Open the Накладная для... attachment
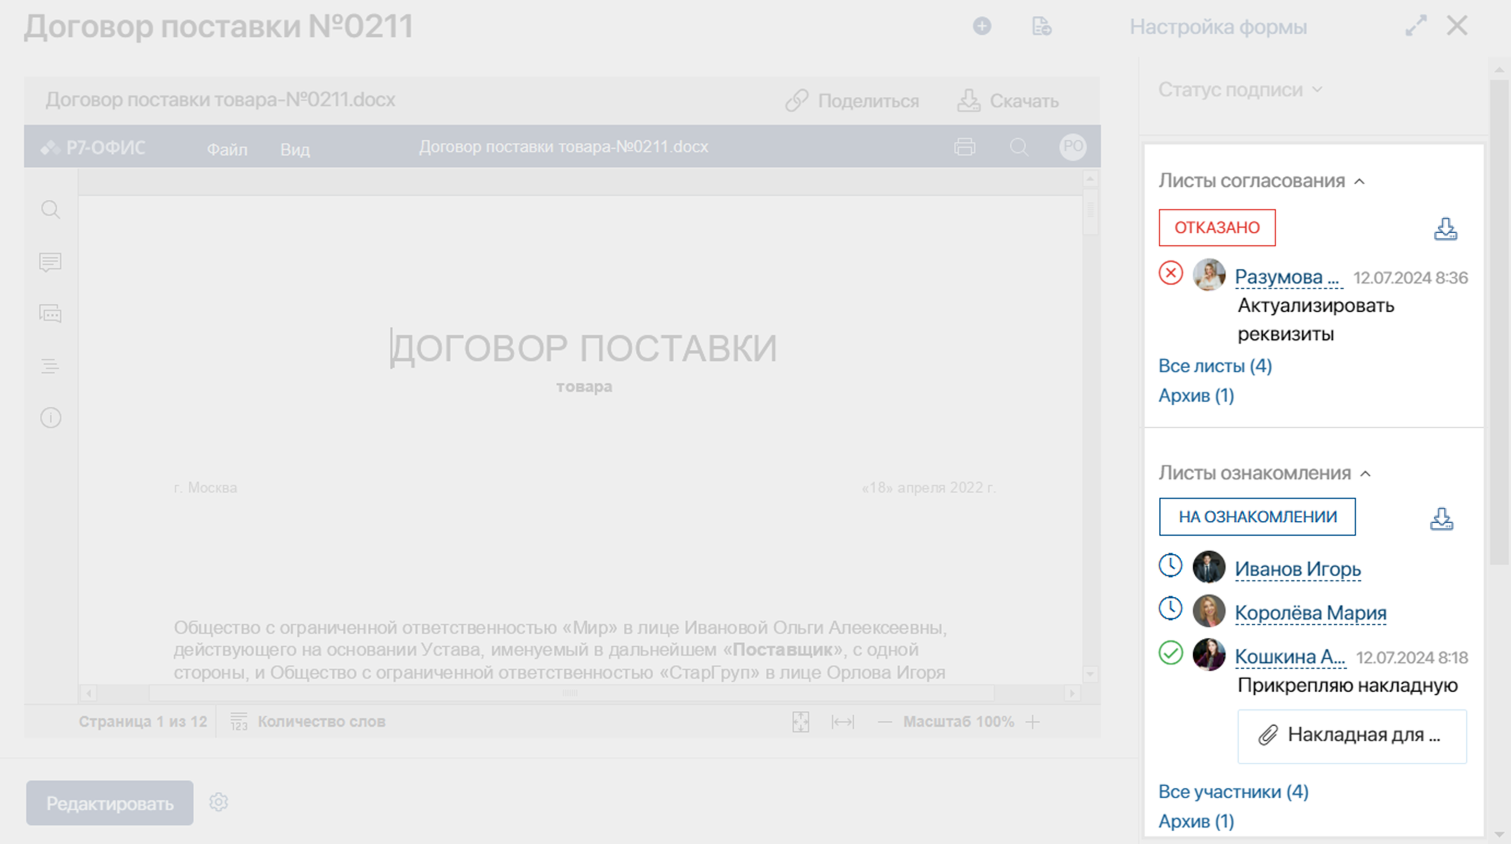This screenshot has height=844, width=1511. pyautogui.click(x=1352, y=736)
